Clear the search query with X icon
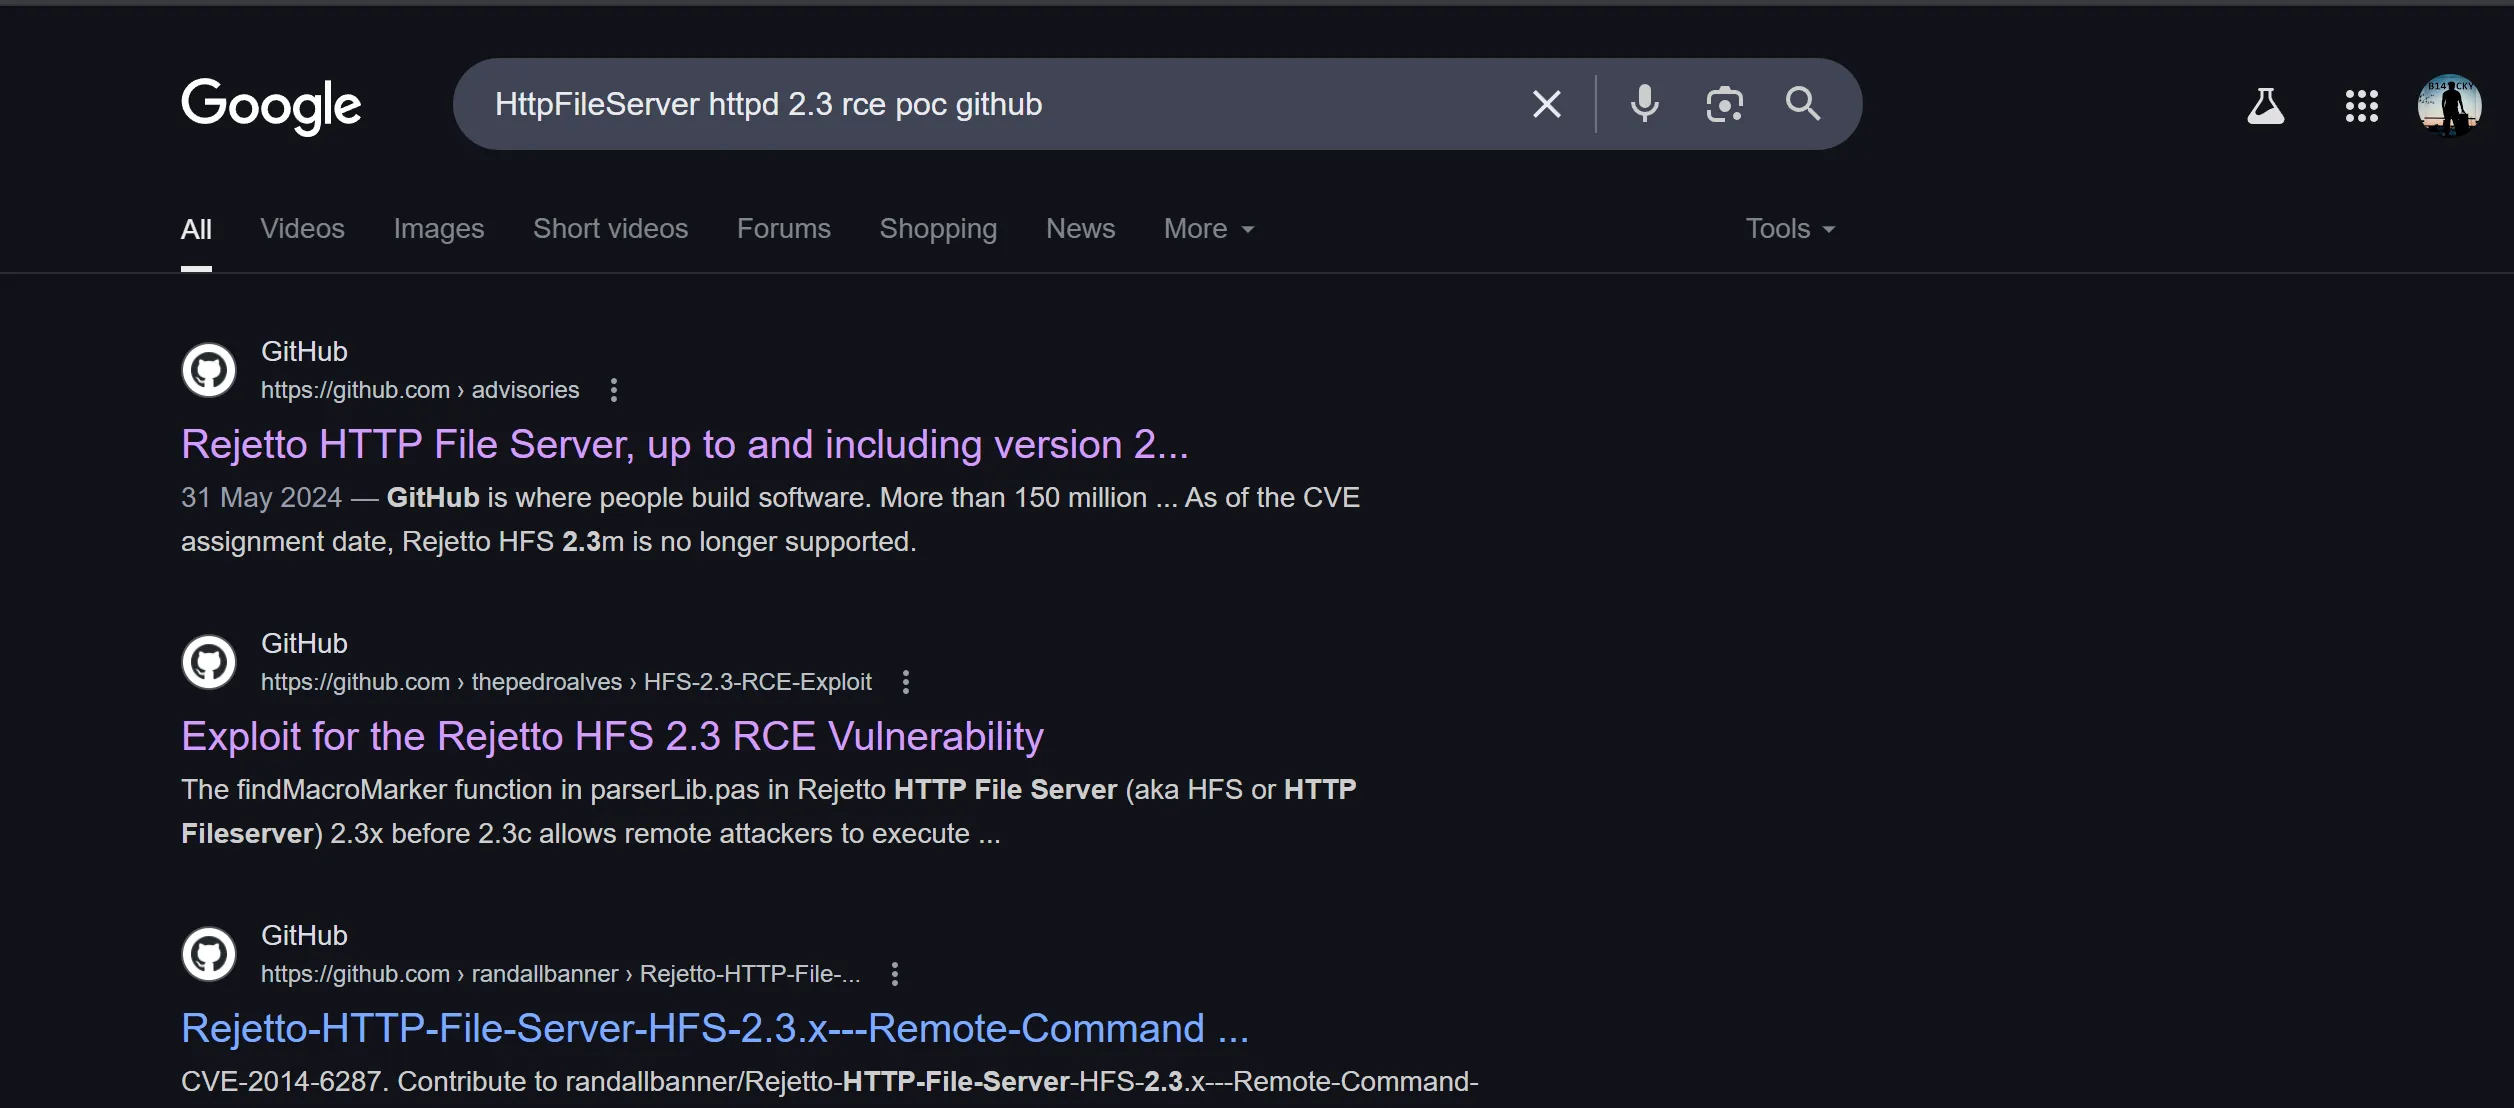The height and width of the screenshot is (1108, 2514). click(1546, 104)
